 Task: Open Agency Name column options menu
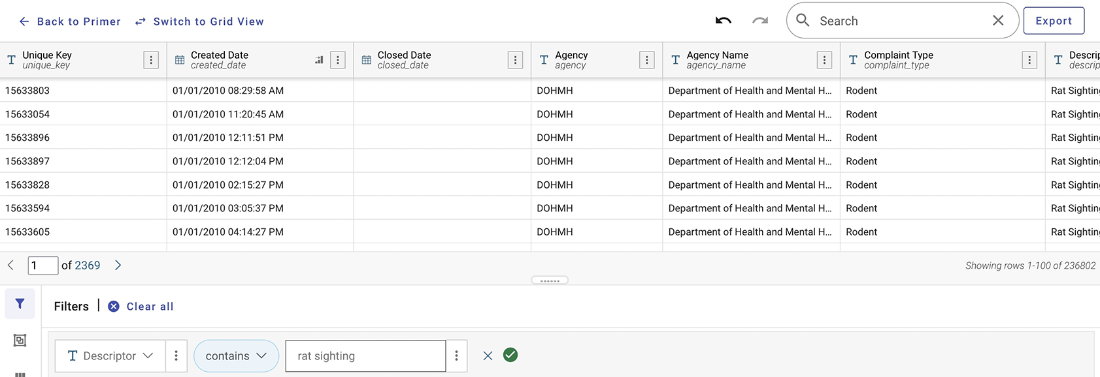pyautogui.click(x=825, y=60)
